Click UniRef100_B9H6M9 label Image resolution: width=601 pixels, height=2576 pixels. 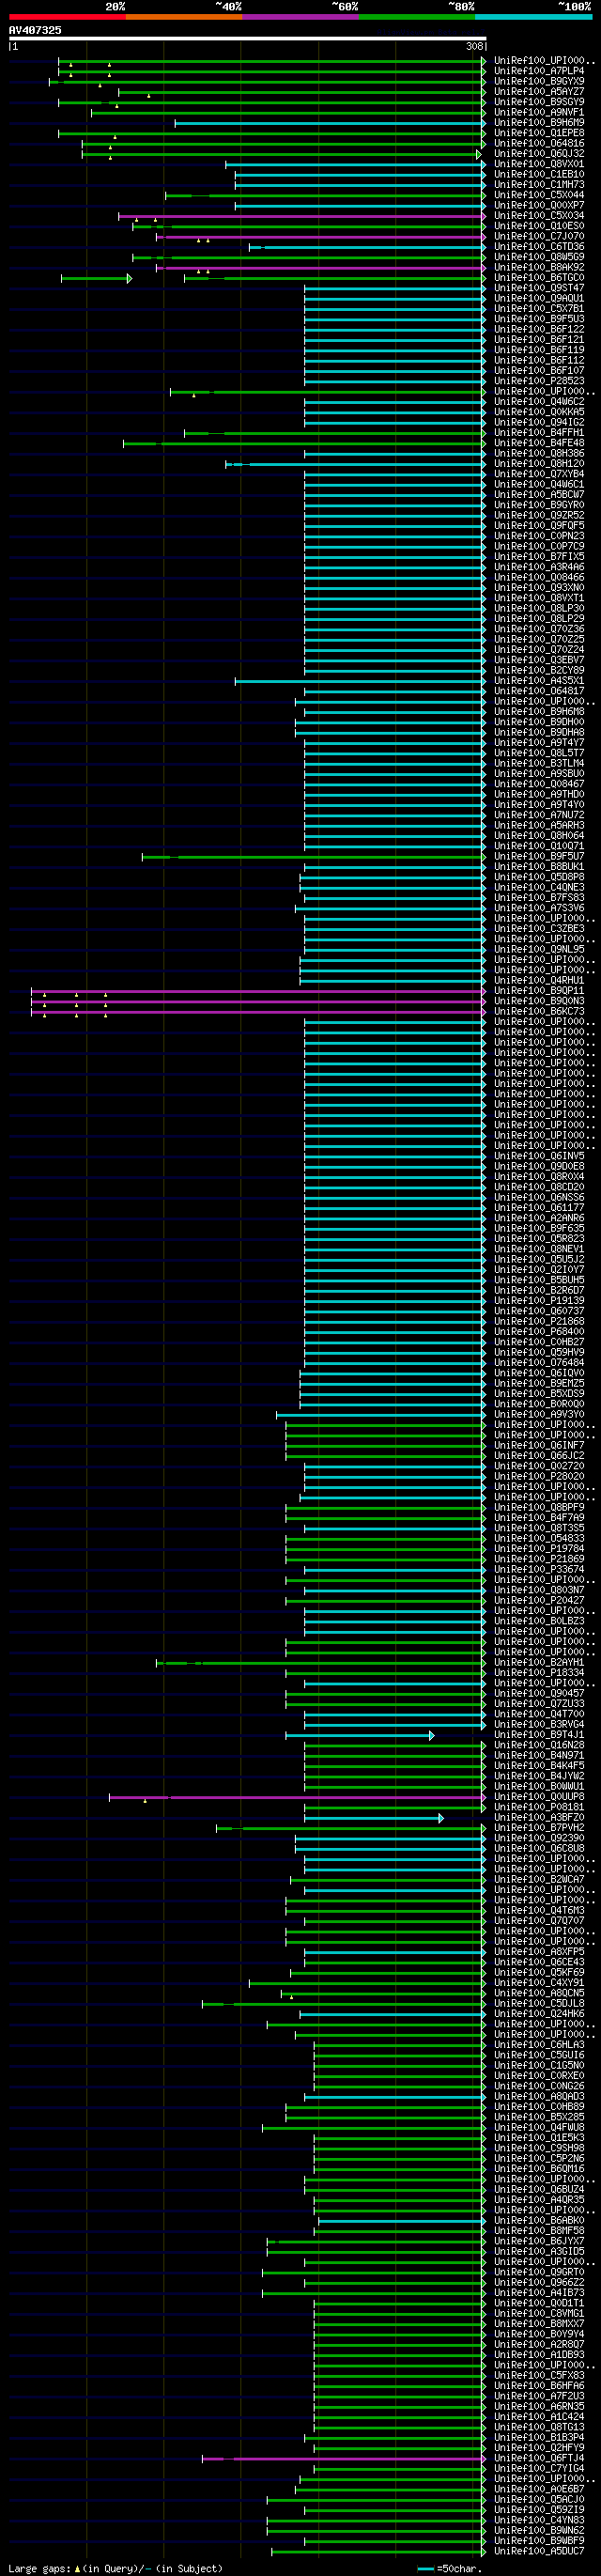539,123
